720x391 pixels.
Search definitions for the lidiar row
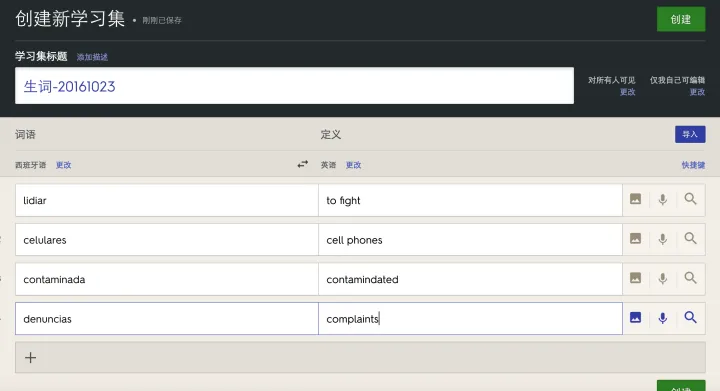(x=690, y=199)
